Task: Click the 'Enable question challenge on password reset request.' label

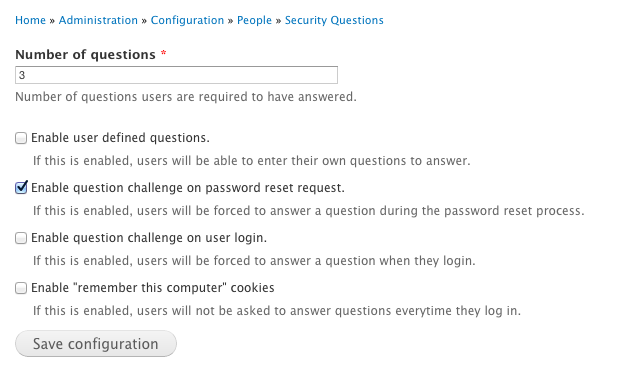Action: (188, 188)
